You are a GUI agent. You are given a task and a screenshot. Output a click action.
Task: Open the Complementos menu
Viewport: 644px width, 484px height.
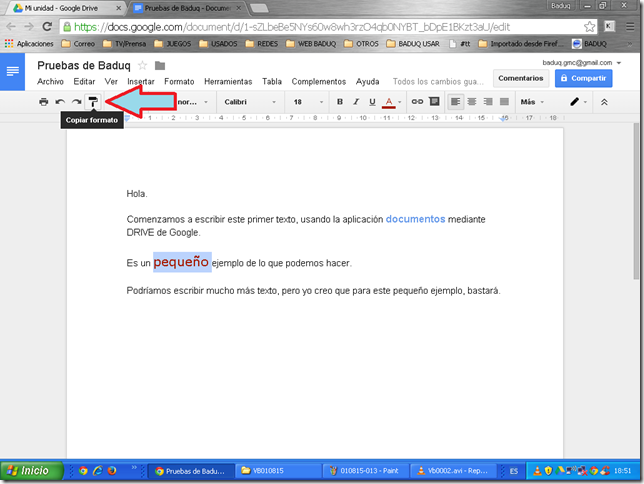[x=319, y=81]
